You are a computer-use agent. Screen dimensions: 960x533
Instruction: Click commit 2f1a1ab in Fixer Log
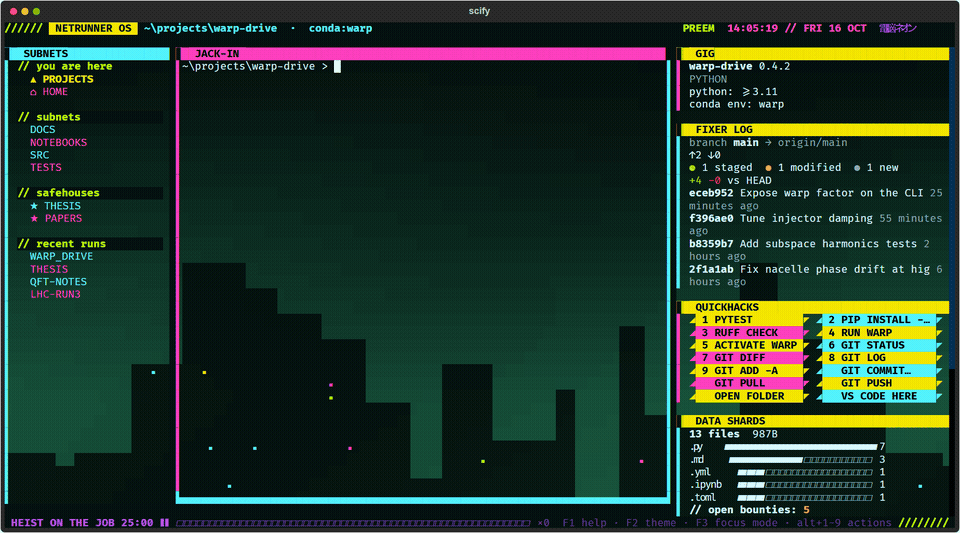click(x=711, y=269)
